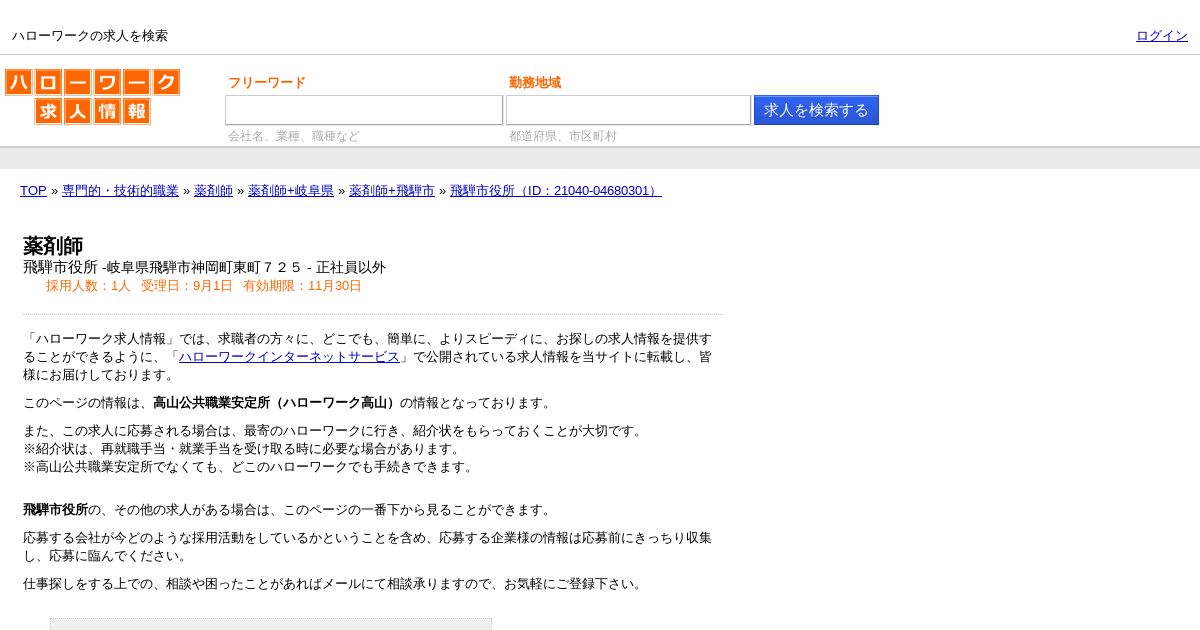Click the 受理日：9月1日 text
This screenshot has height=630, width=1200.
pyautogui.click(x=186, y=286)
